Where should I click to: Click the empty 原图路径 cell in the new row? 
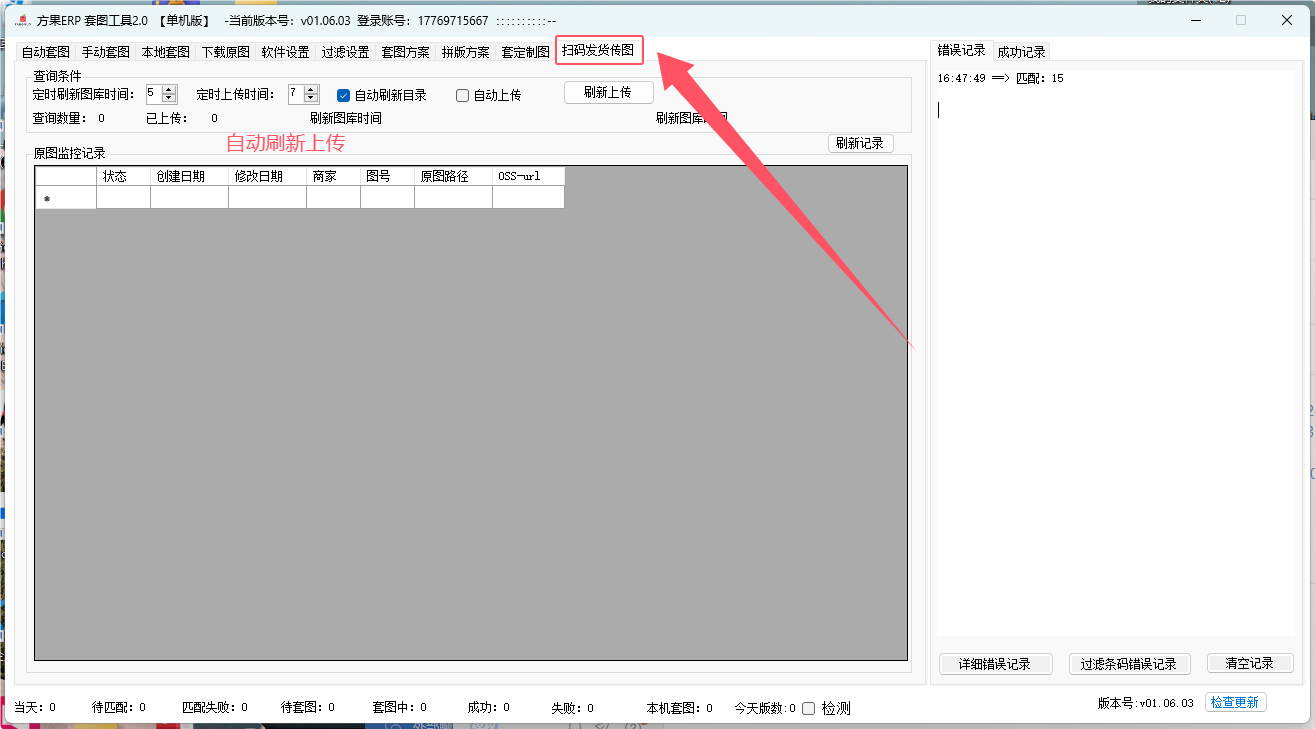453,198
